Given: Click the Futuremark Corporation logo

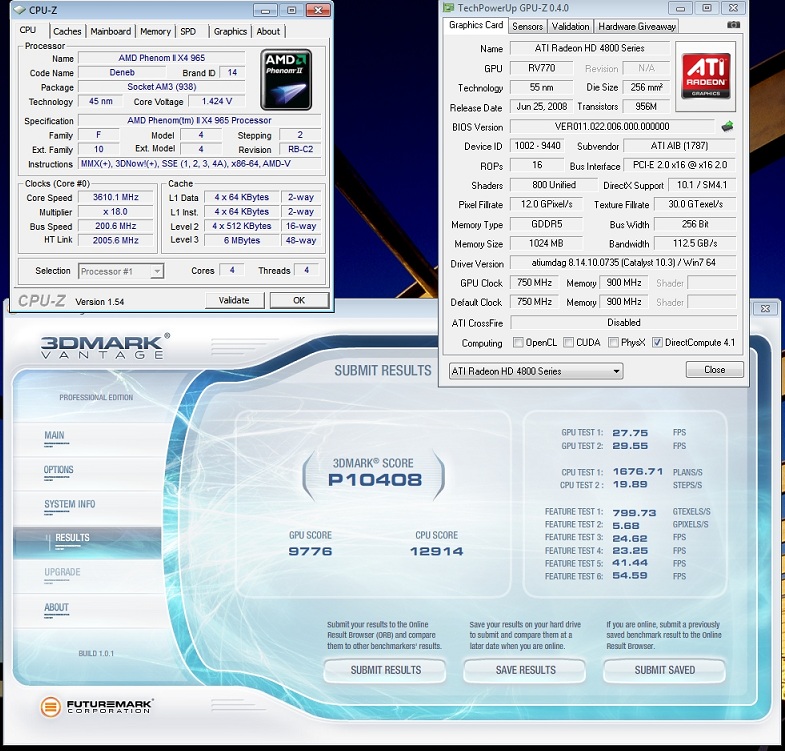Looking at the screenshot, I should coord(97,706).
